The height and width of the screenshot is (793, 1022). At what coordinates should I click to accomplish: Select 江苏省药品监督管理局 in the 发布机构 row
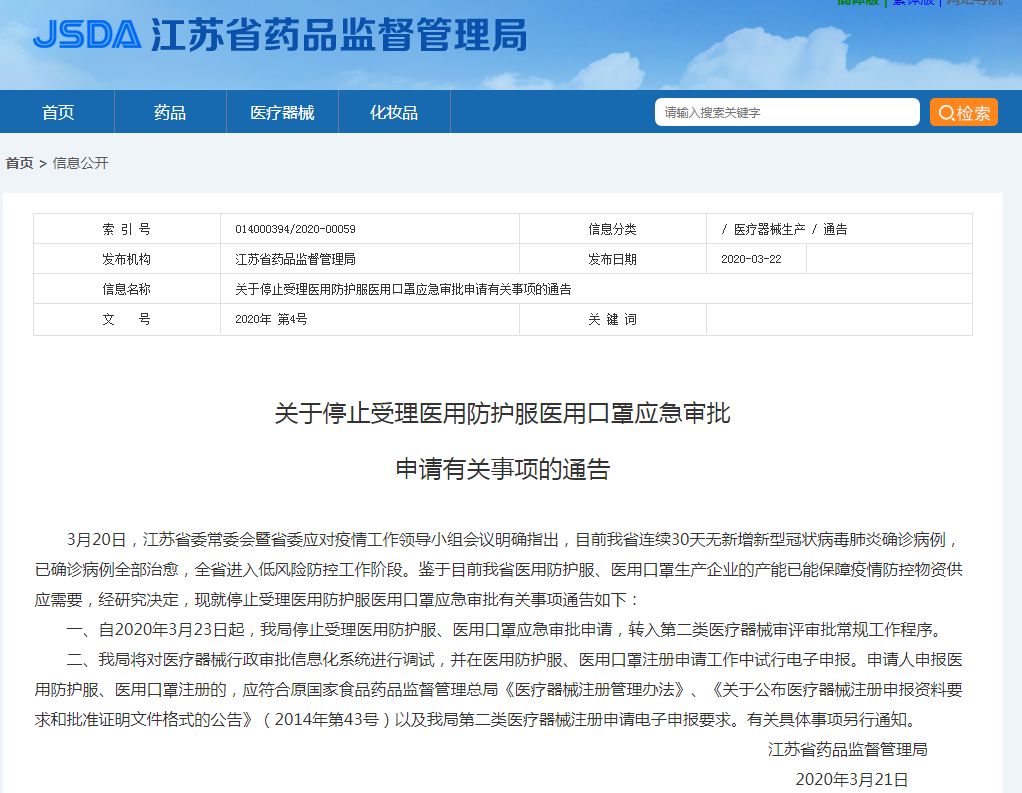point(295,259)
